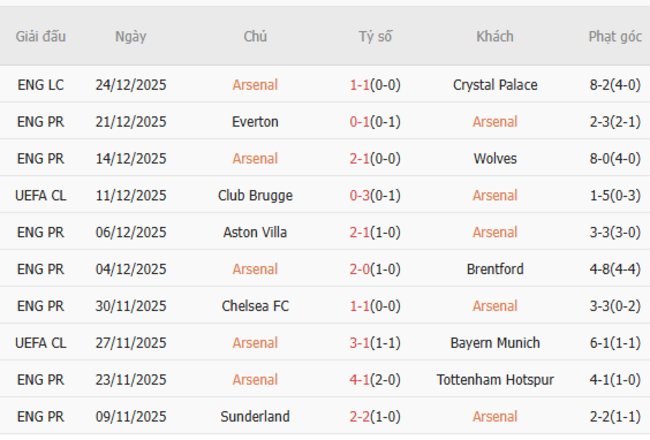Select Chelsea FC home team

click(255, 306)
